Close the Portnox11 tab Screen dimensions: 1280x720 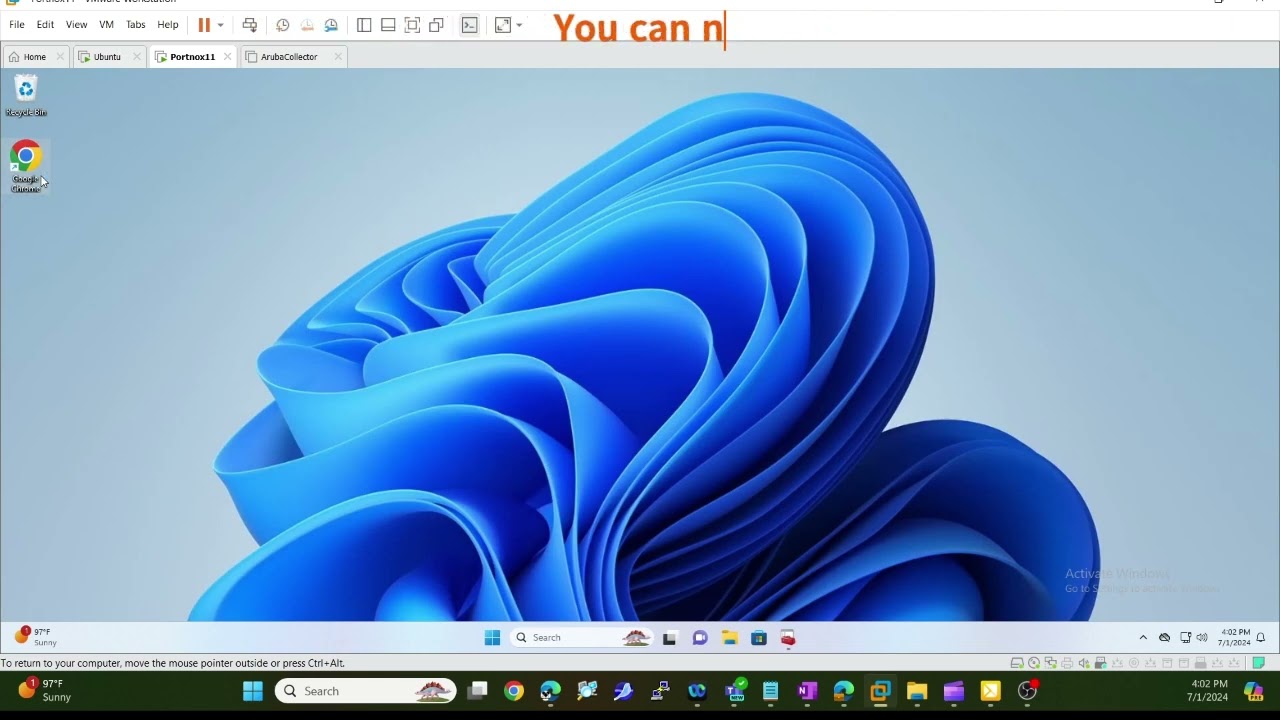pos(227,57)
